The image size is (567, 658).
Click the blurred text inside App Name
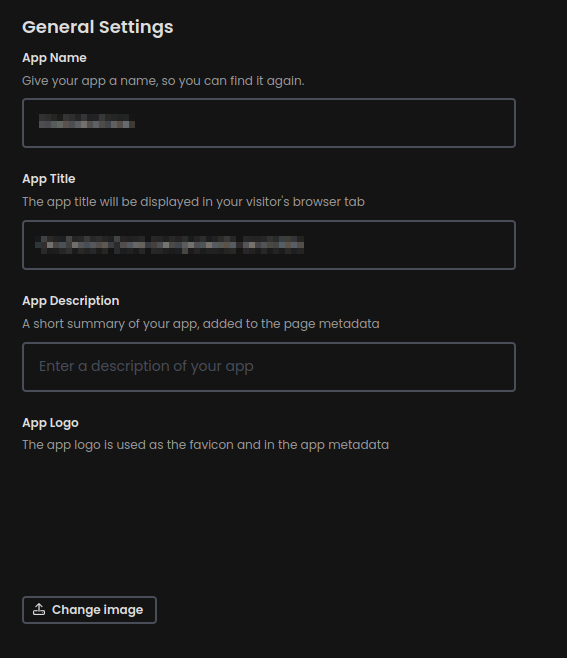(87, 121)
